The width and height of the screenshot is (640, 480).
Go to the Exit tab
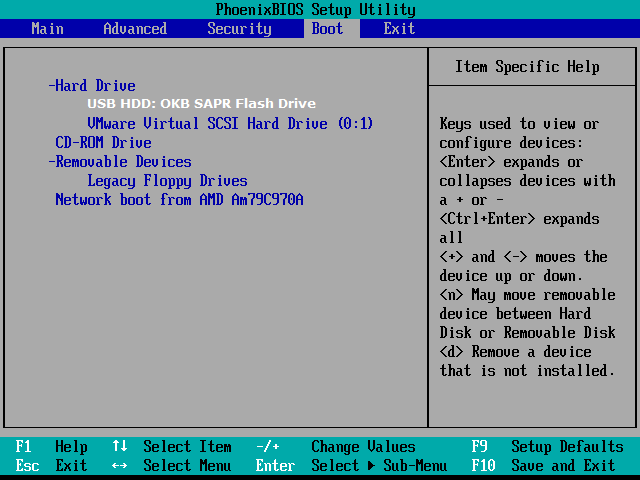click(x=399, y=29)
